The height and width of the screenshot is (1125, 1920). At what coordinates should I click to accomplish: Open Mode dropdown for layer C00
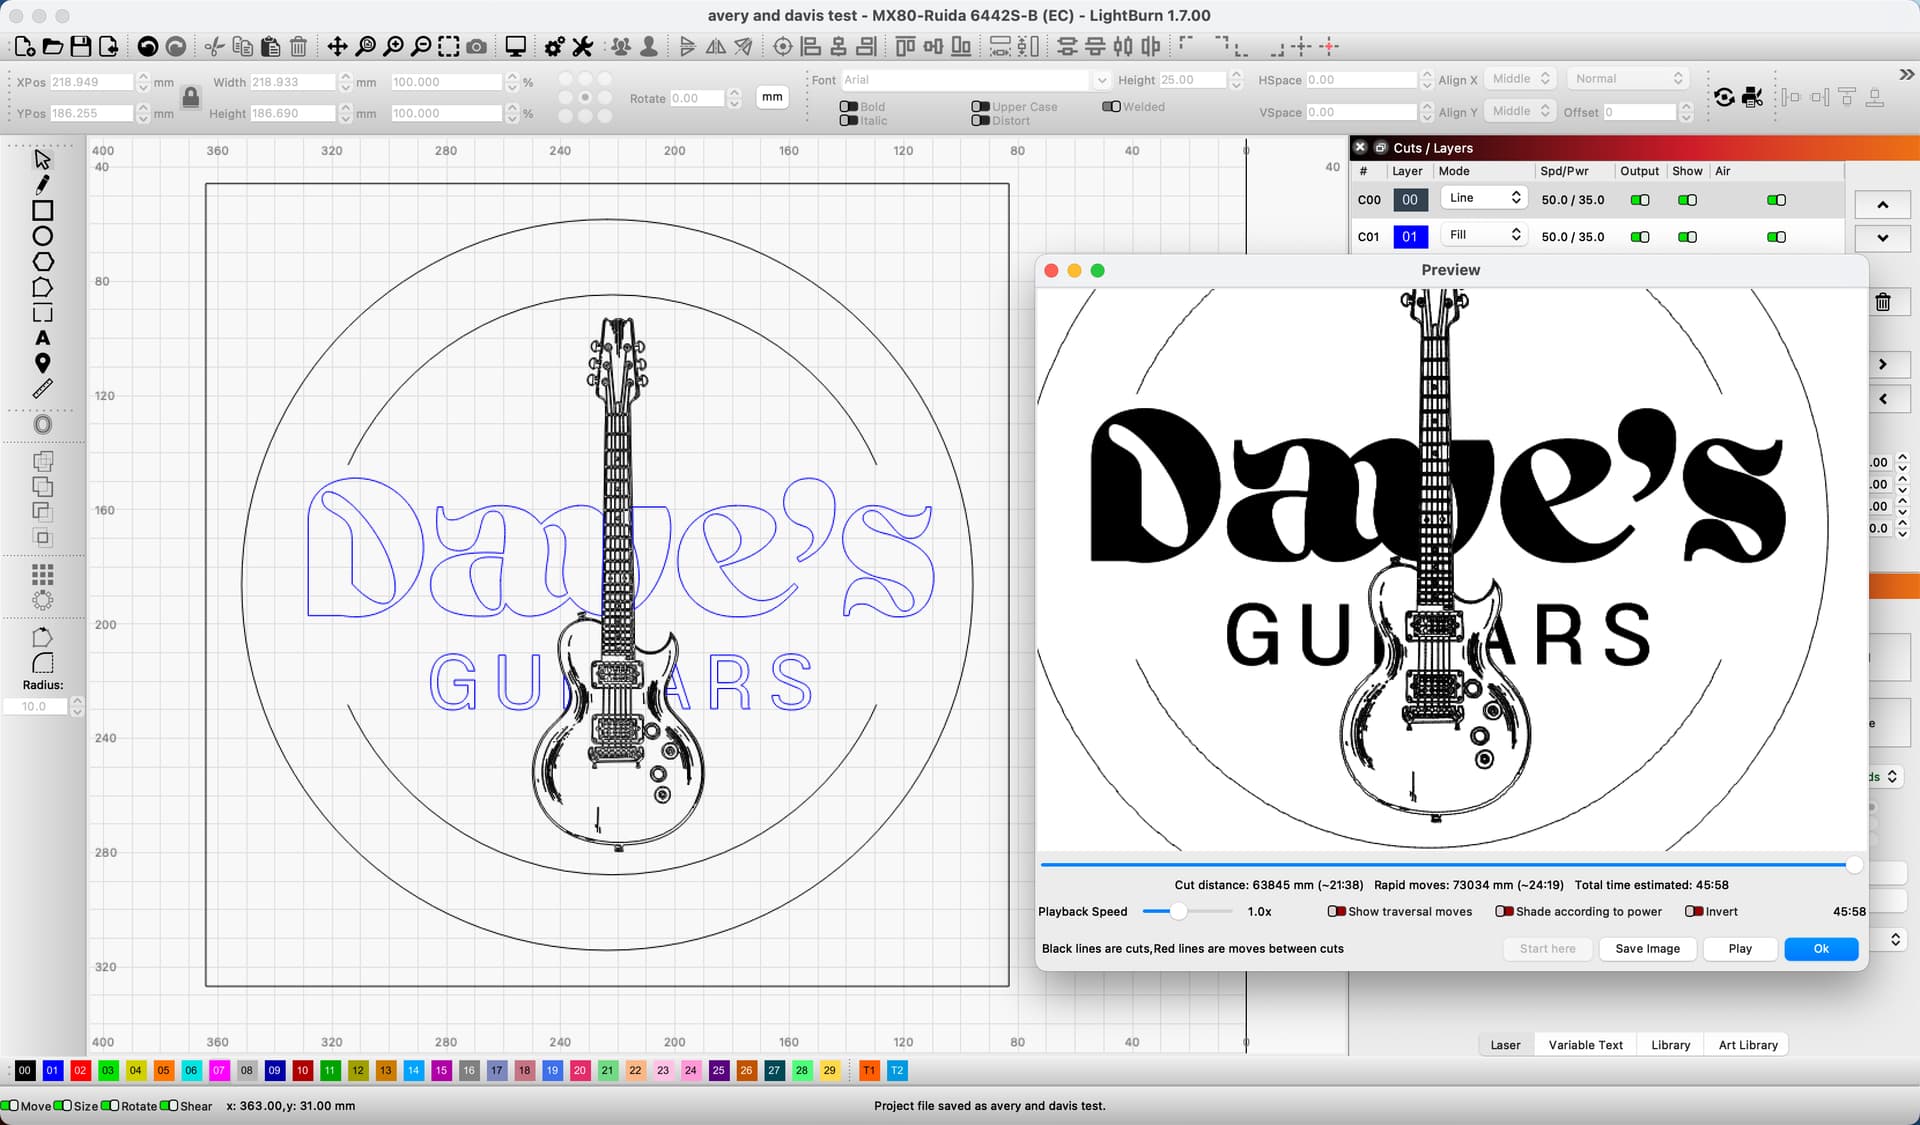(x=1484, y=198)
